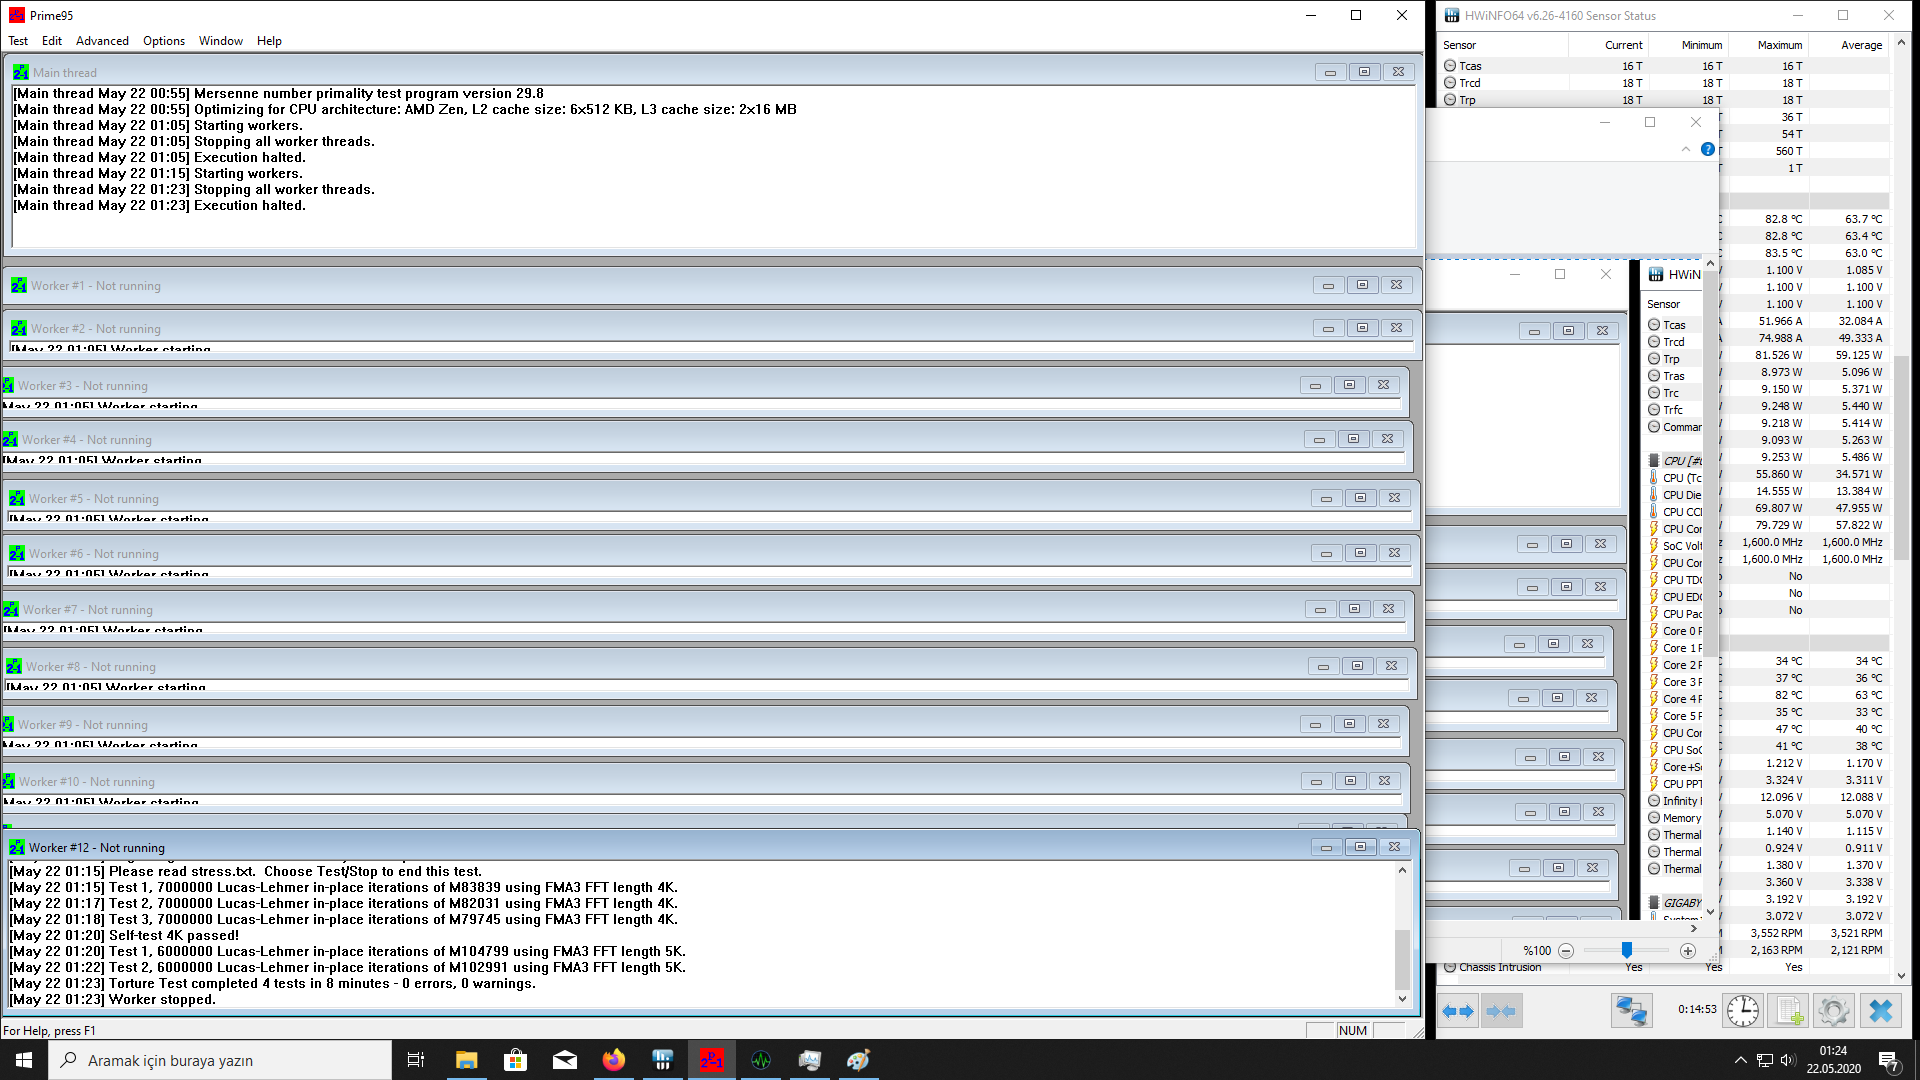
Task: Click the HWiNFO shrink columns arrows icon
Action: click(1501, 1011)
